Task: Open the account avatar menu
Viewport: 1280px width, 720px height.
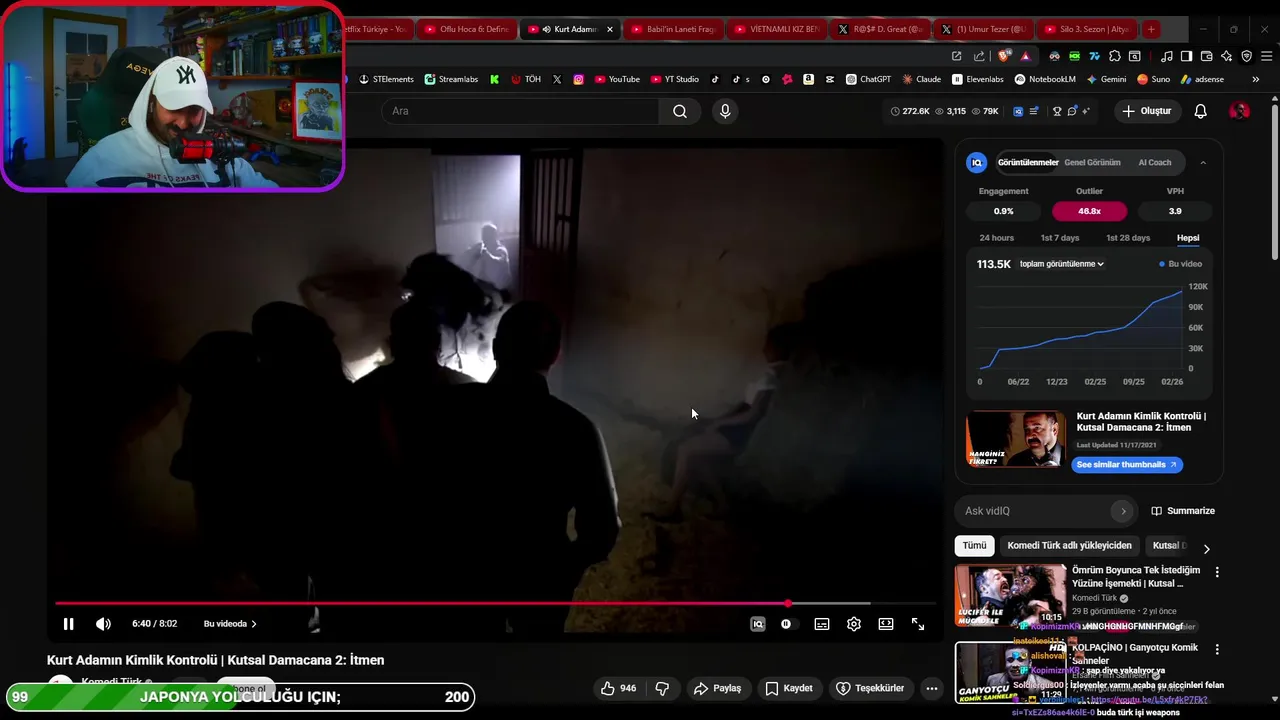Action: [1239, 111]
